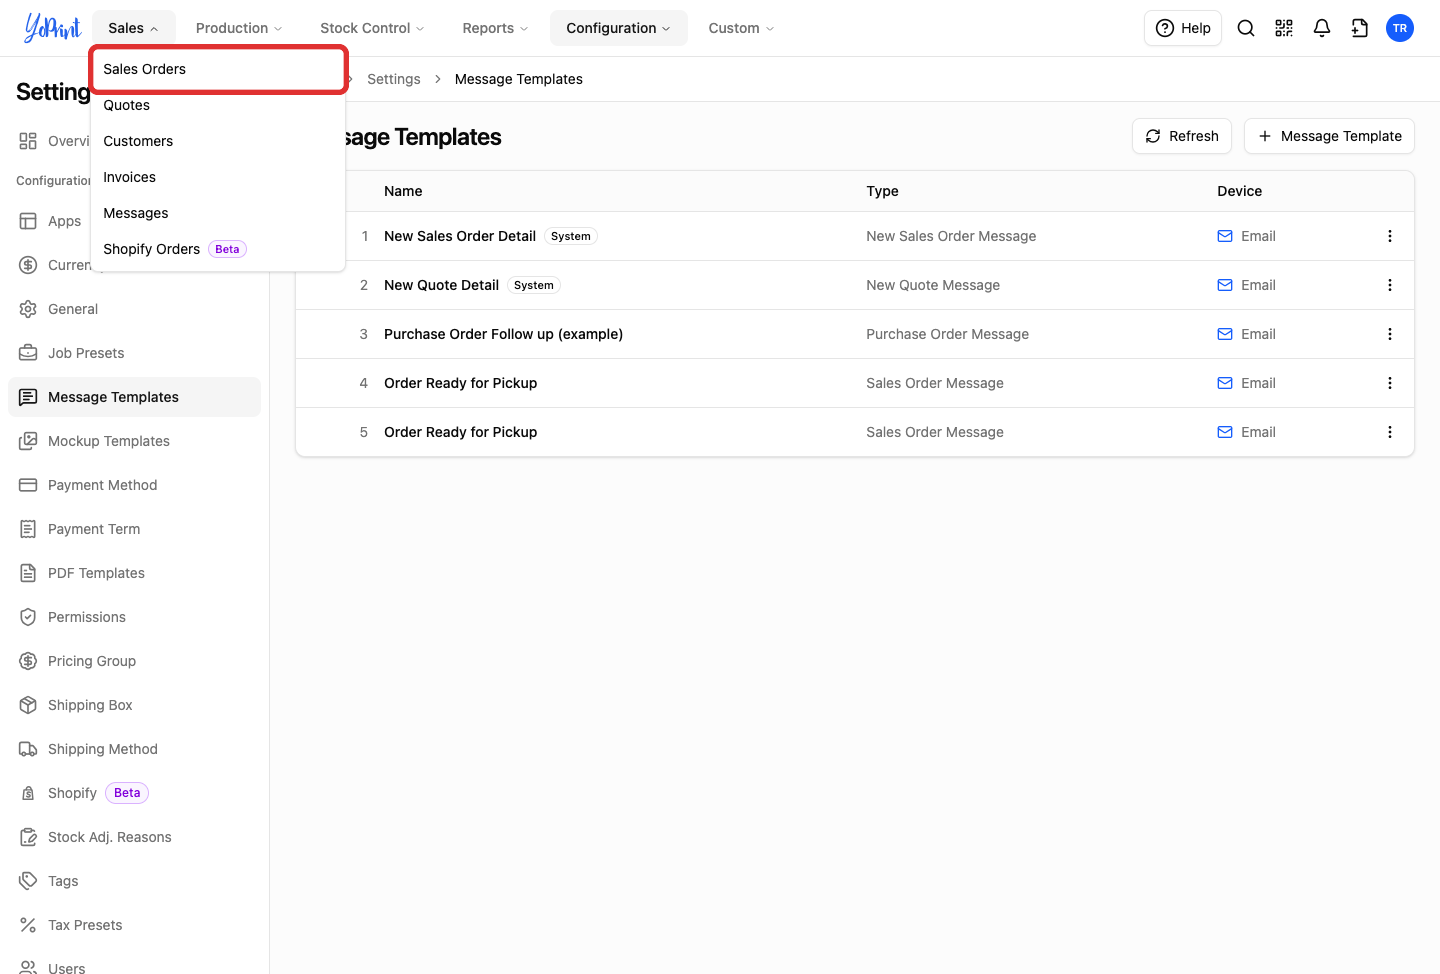Click the General gear icon in the sidebar
The width and height of the screenshot is (1440, 974).
coord(28,309)
